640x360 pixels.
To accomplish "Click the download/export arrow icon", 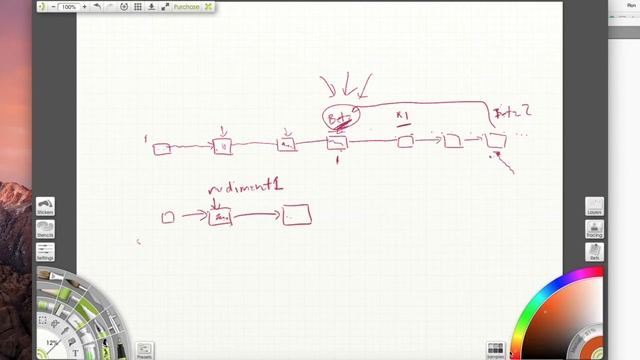I will tap(151, 7).
